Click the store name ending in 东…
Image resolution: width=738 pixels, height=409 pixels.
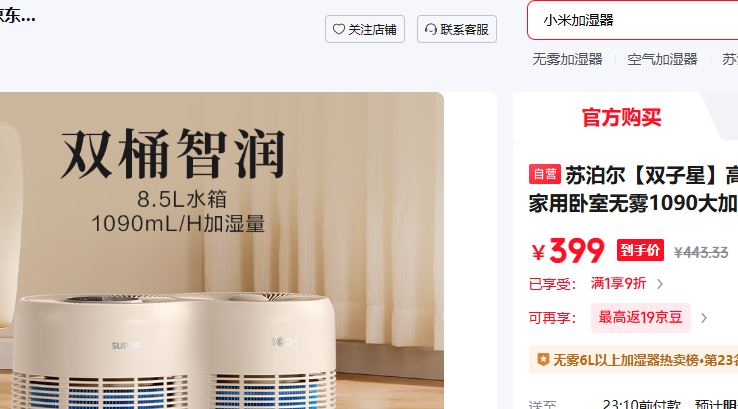(17, 16)
